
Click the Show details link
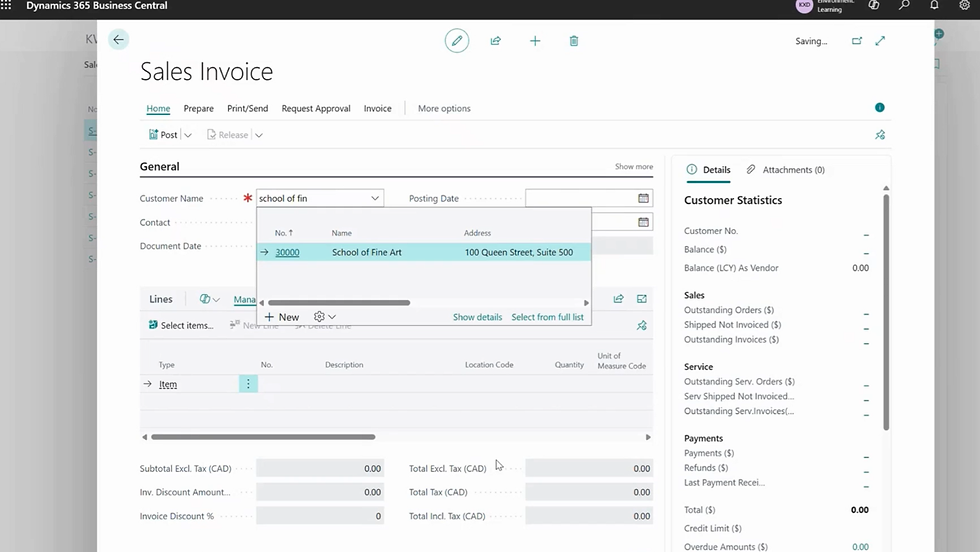pyautogui.click(x=478, y=317)
